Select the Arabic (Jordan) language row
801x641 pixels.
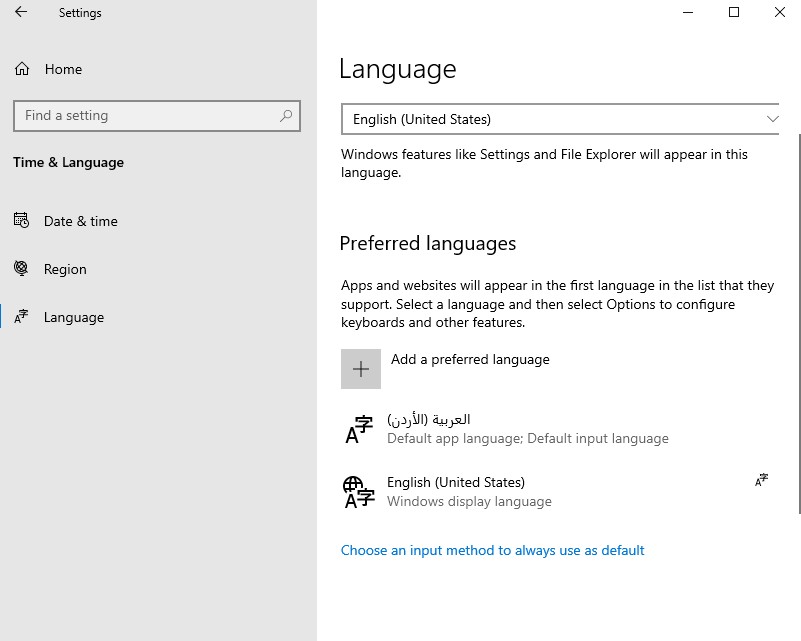[x=560, y=429]
